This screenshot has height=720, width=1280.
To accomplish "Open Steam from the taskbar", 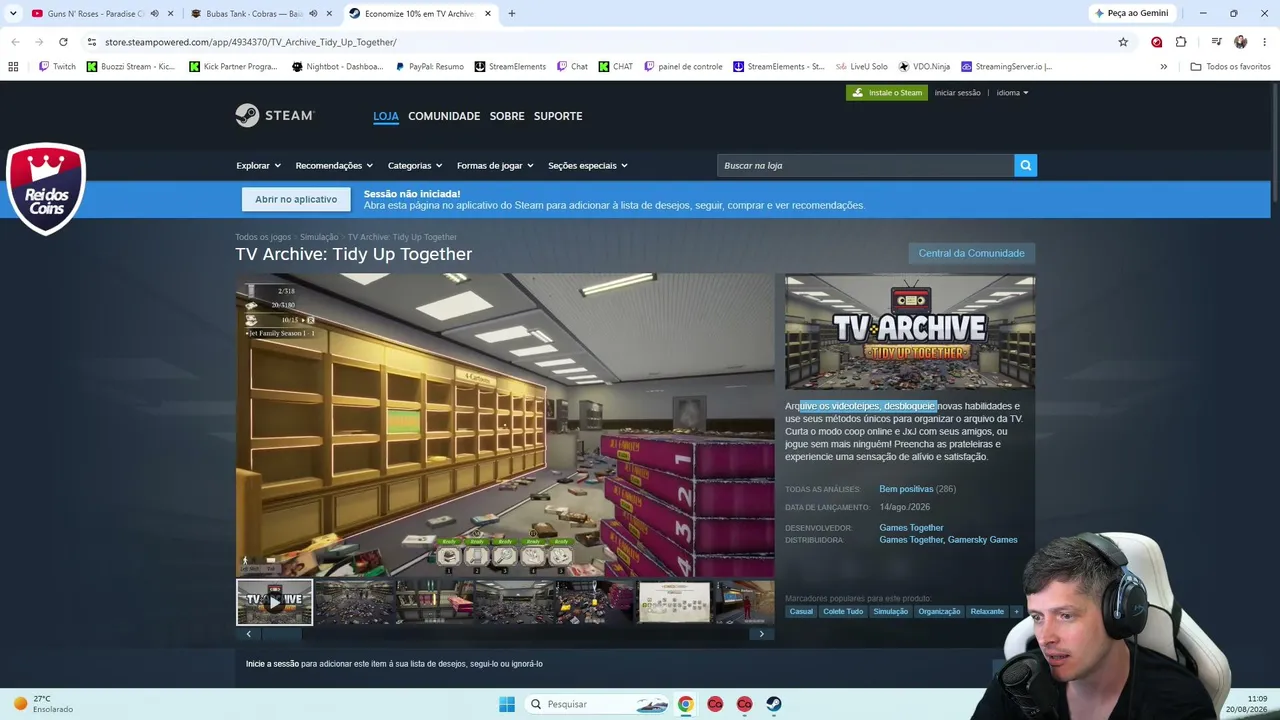I will click(774, 704).
